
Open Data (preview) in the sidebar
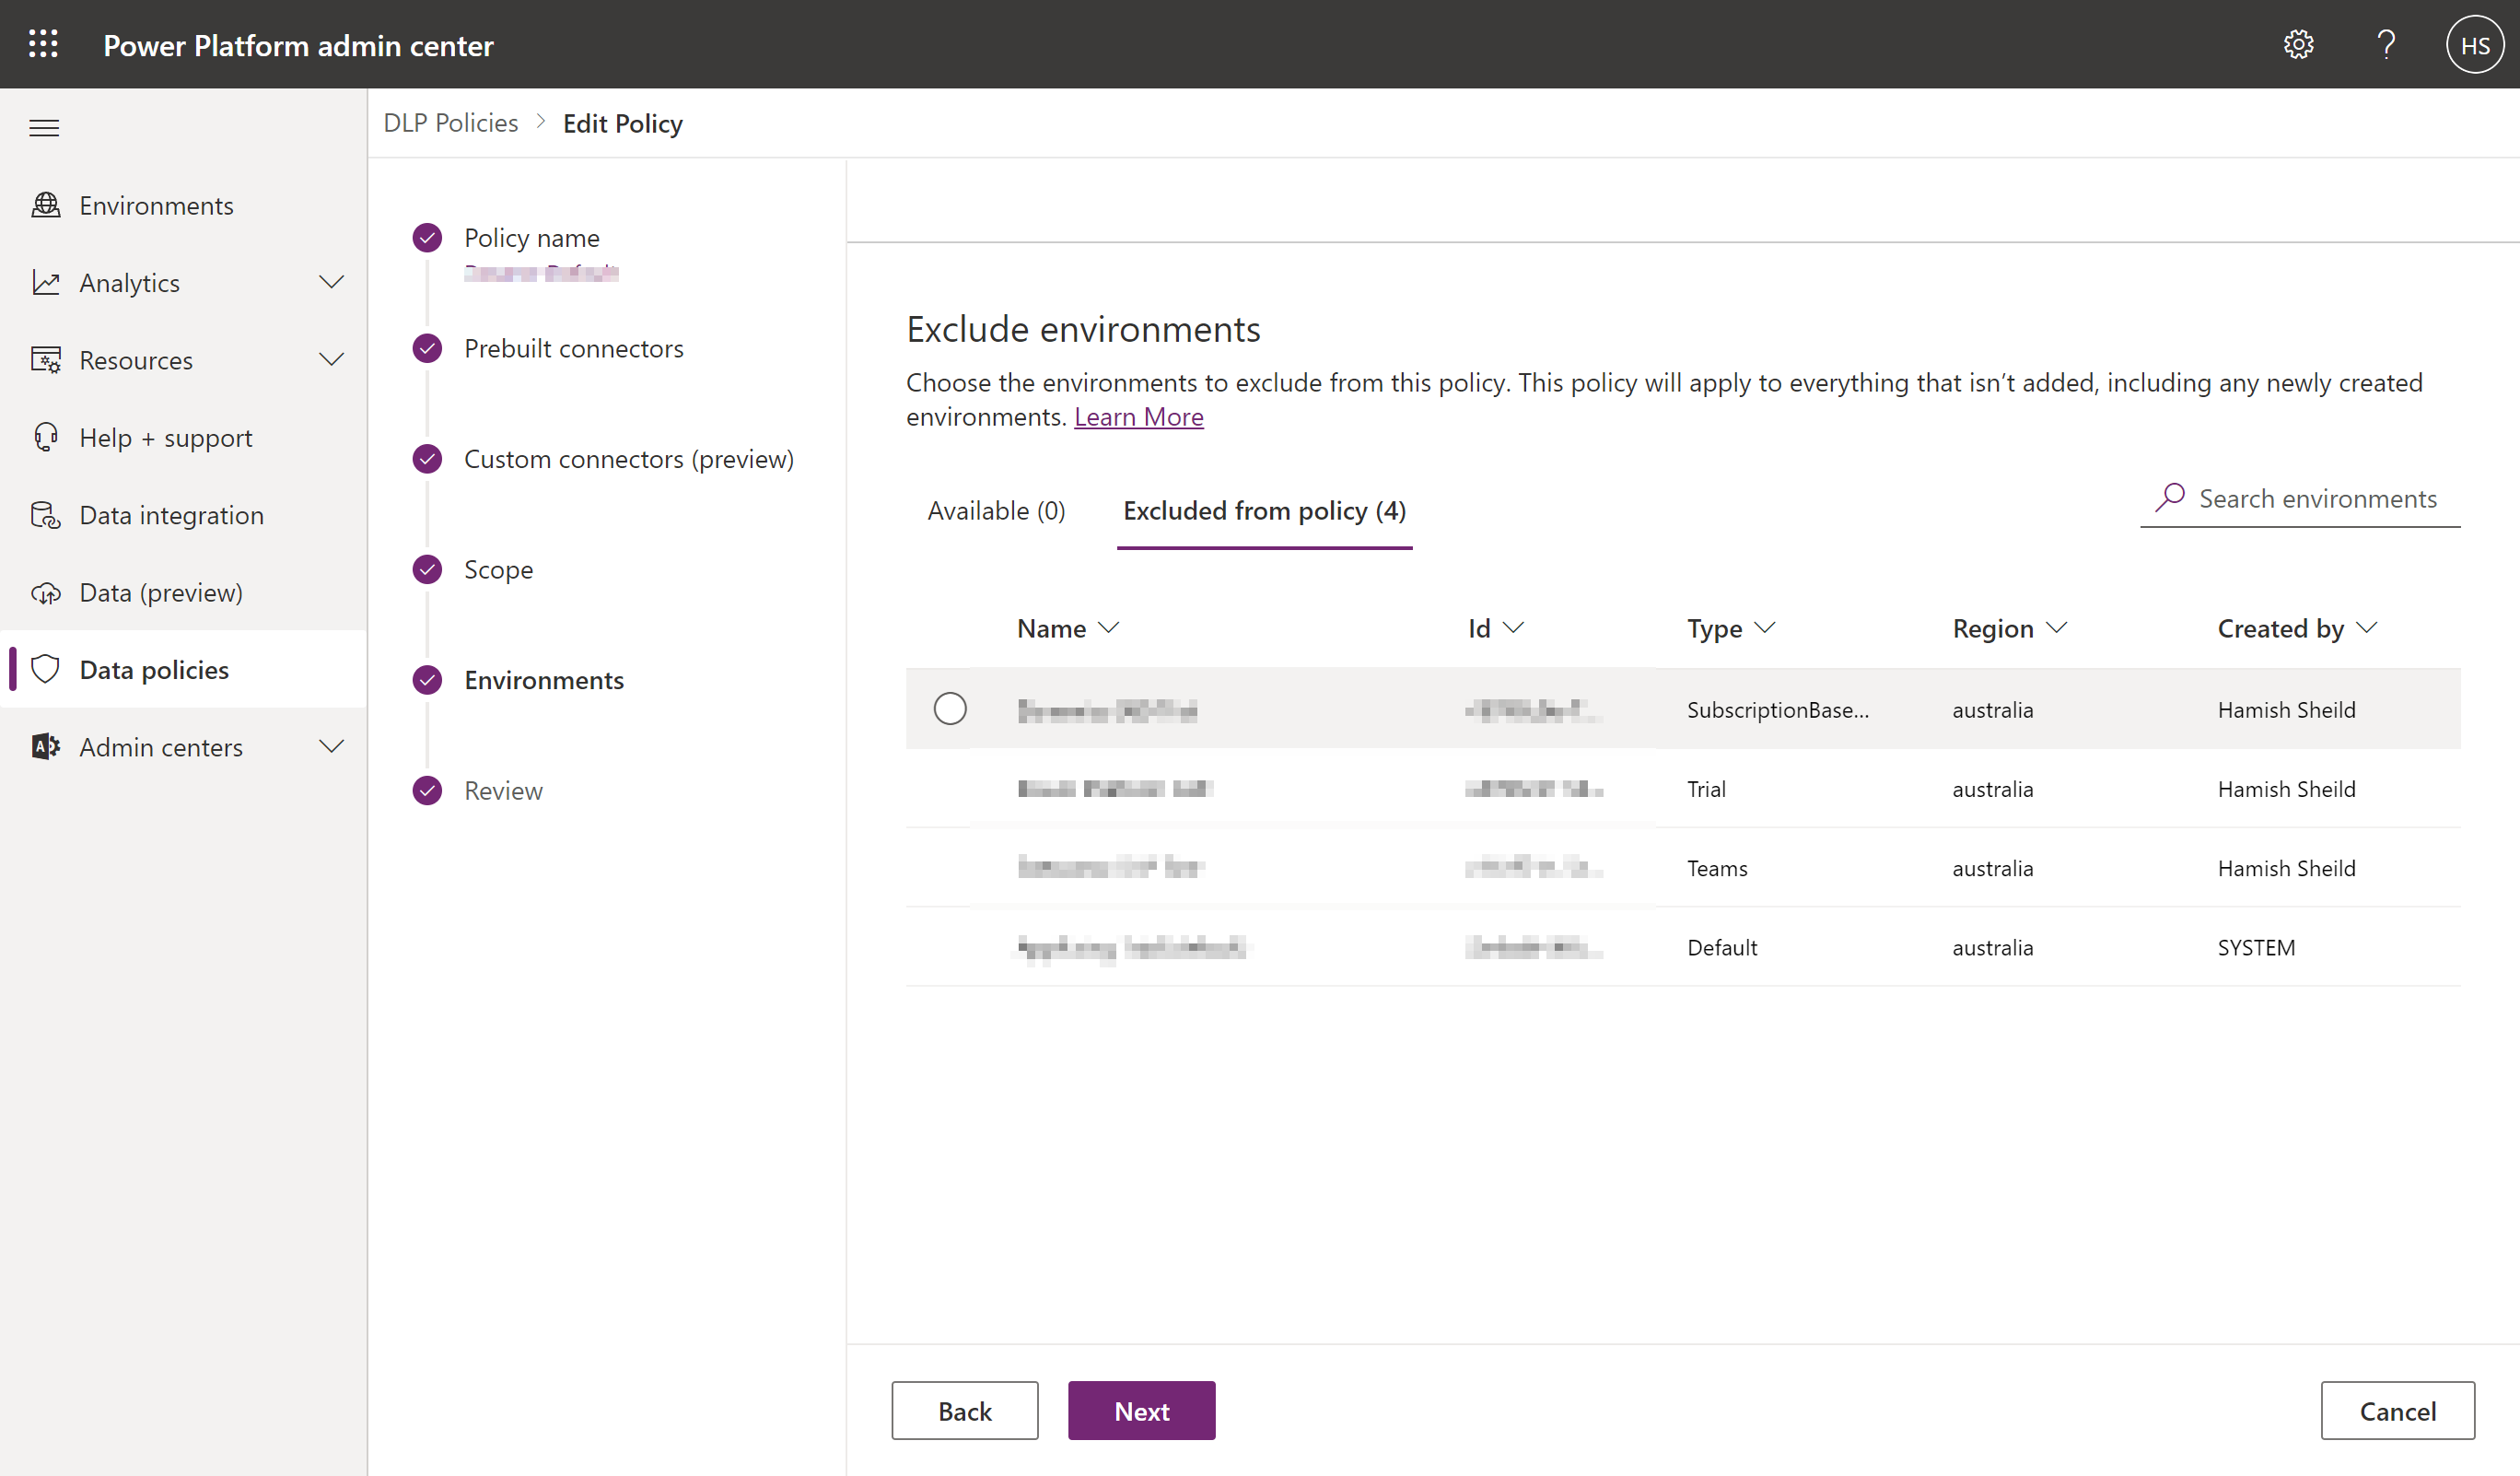click(161, 591)
